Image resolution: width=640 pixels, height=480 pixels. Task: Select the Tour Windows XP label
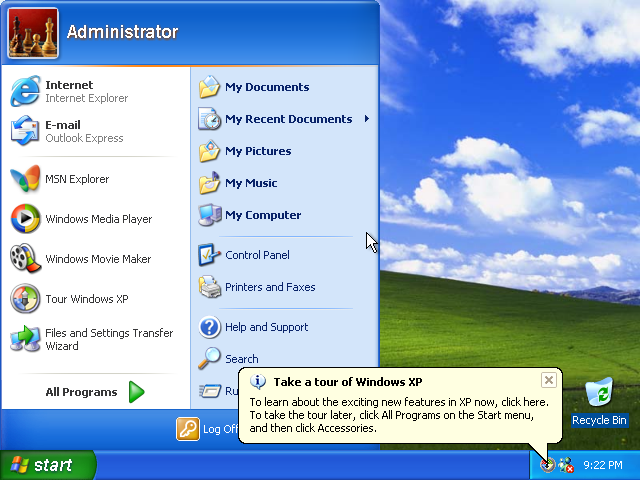[87, 299]
